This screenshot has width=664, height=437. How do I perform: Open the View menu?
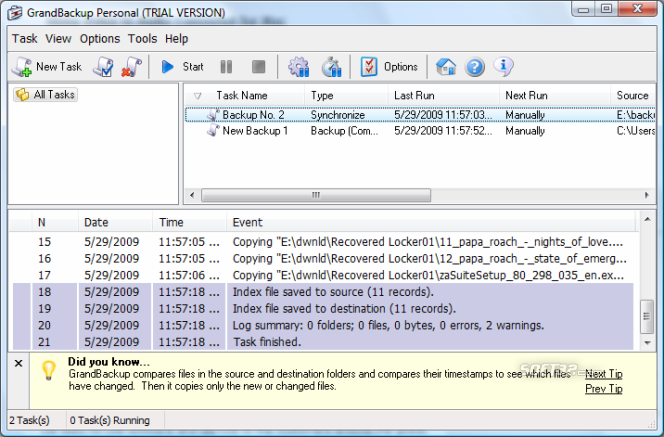click(58, 39)
